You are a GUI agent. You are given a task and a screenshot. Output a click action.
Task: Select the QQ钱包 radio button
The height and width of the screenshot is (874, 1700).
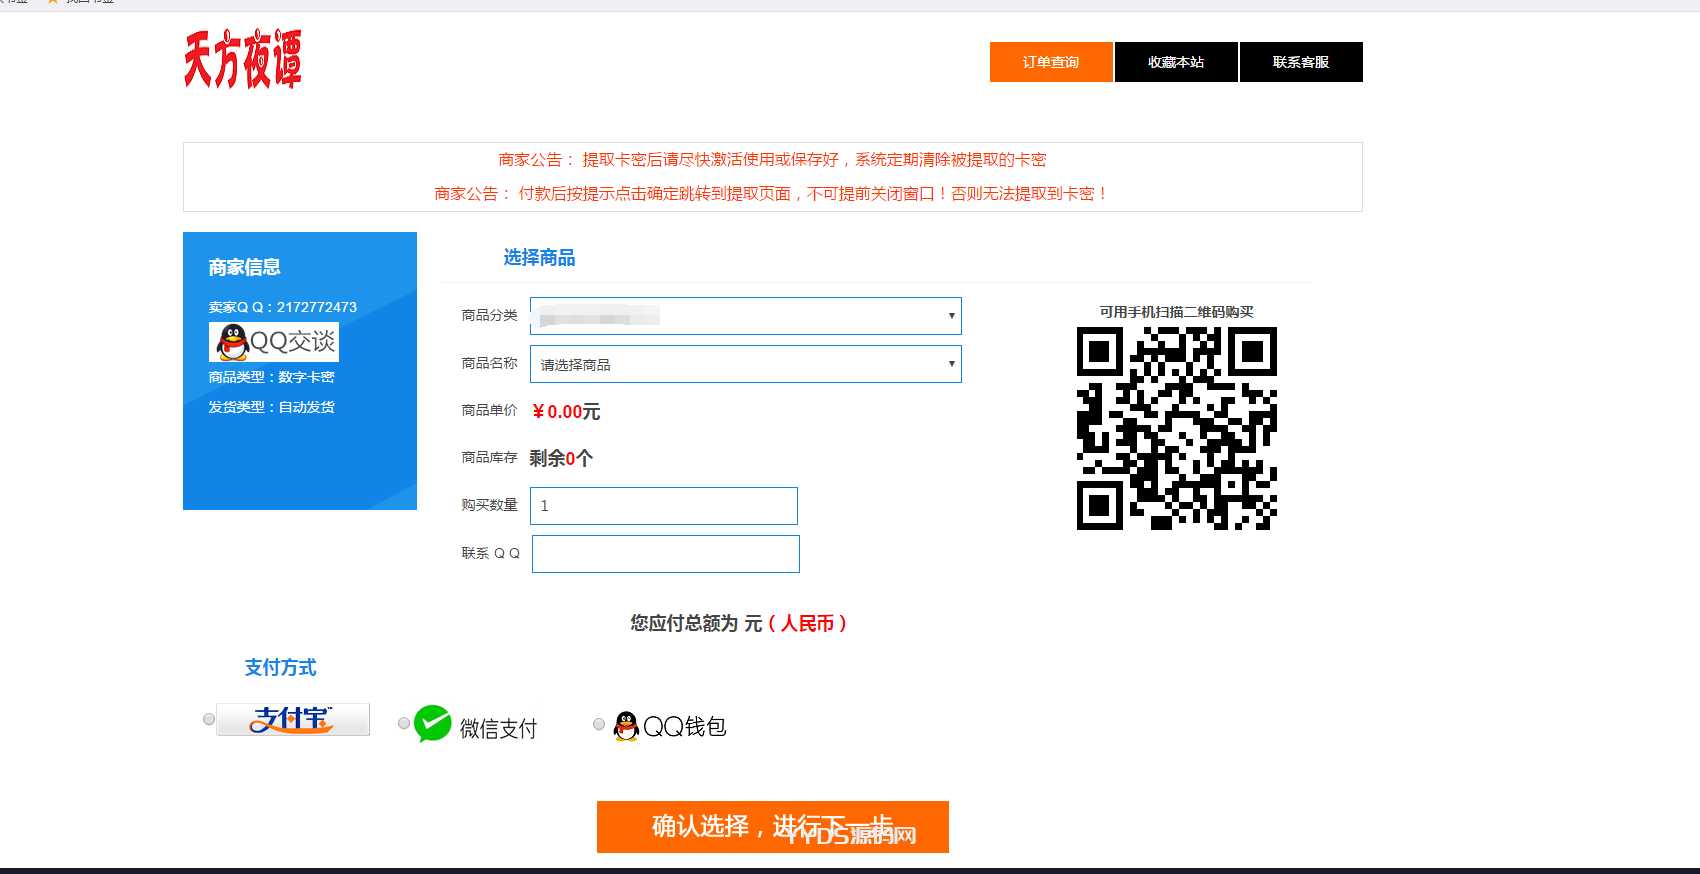tap(598, 724)
